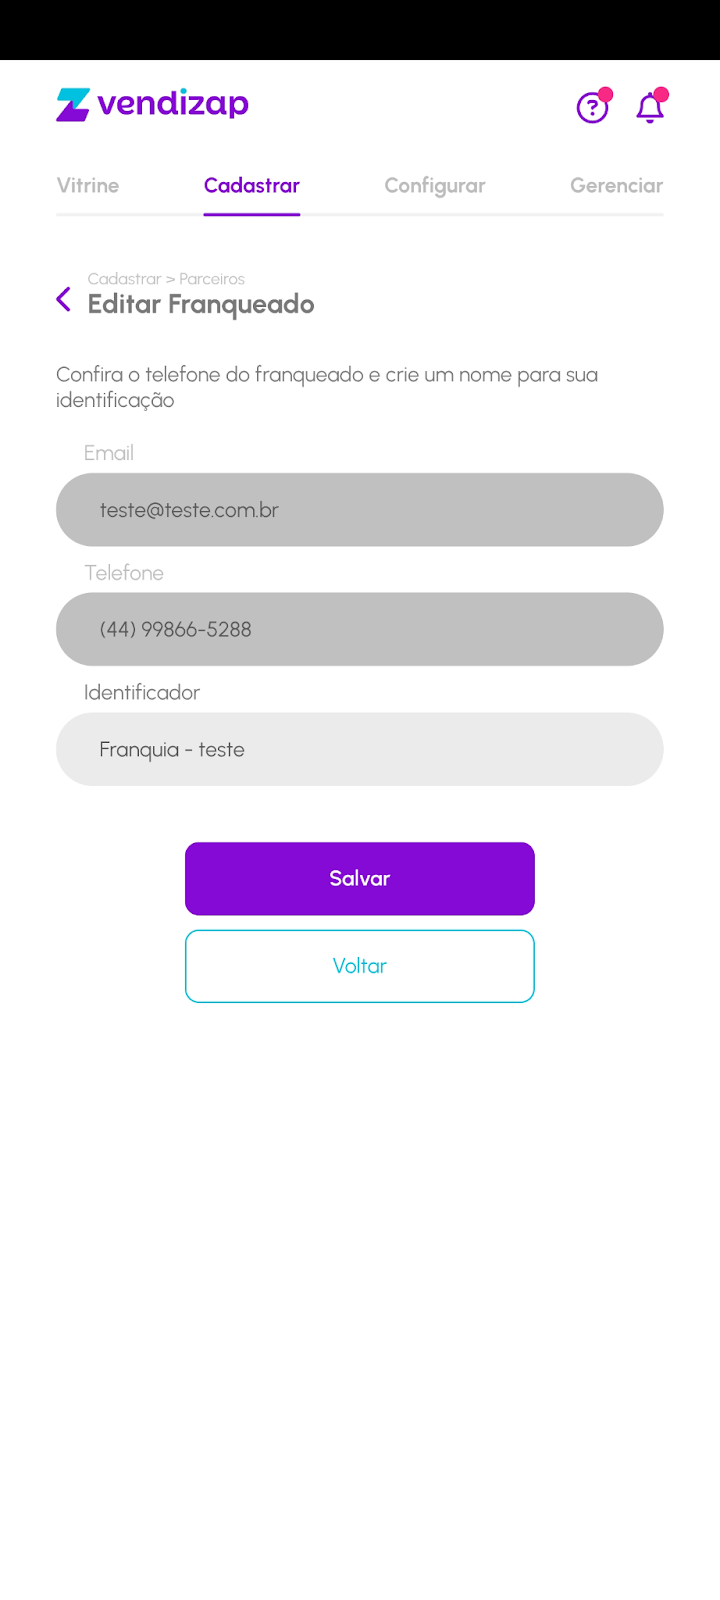Click the Telefone field label

124,573
